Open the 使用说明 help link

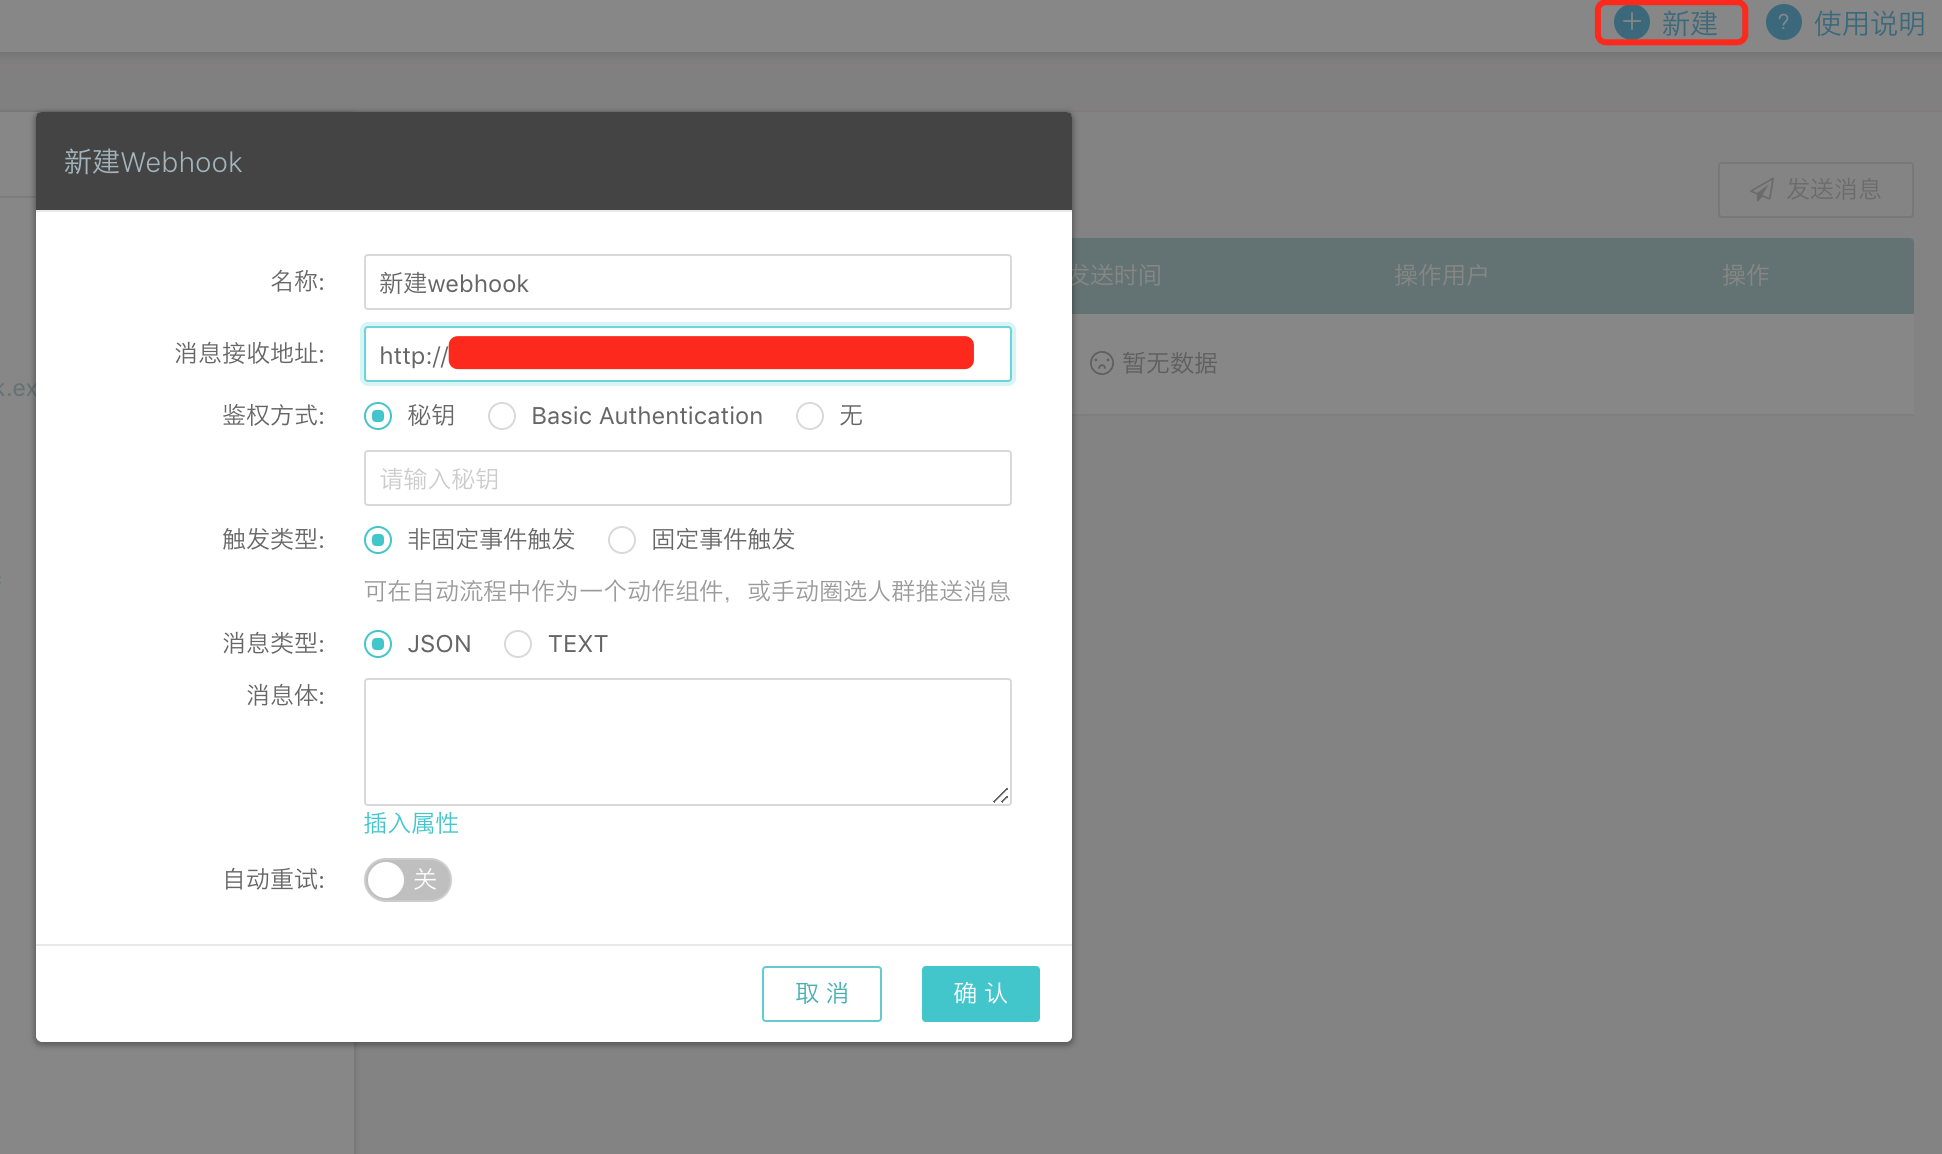(1869, 23)
